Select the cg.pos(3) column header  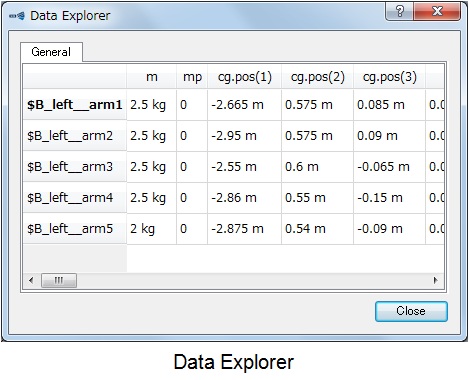pos(389,77)
